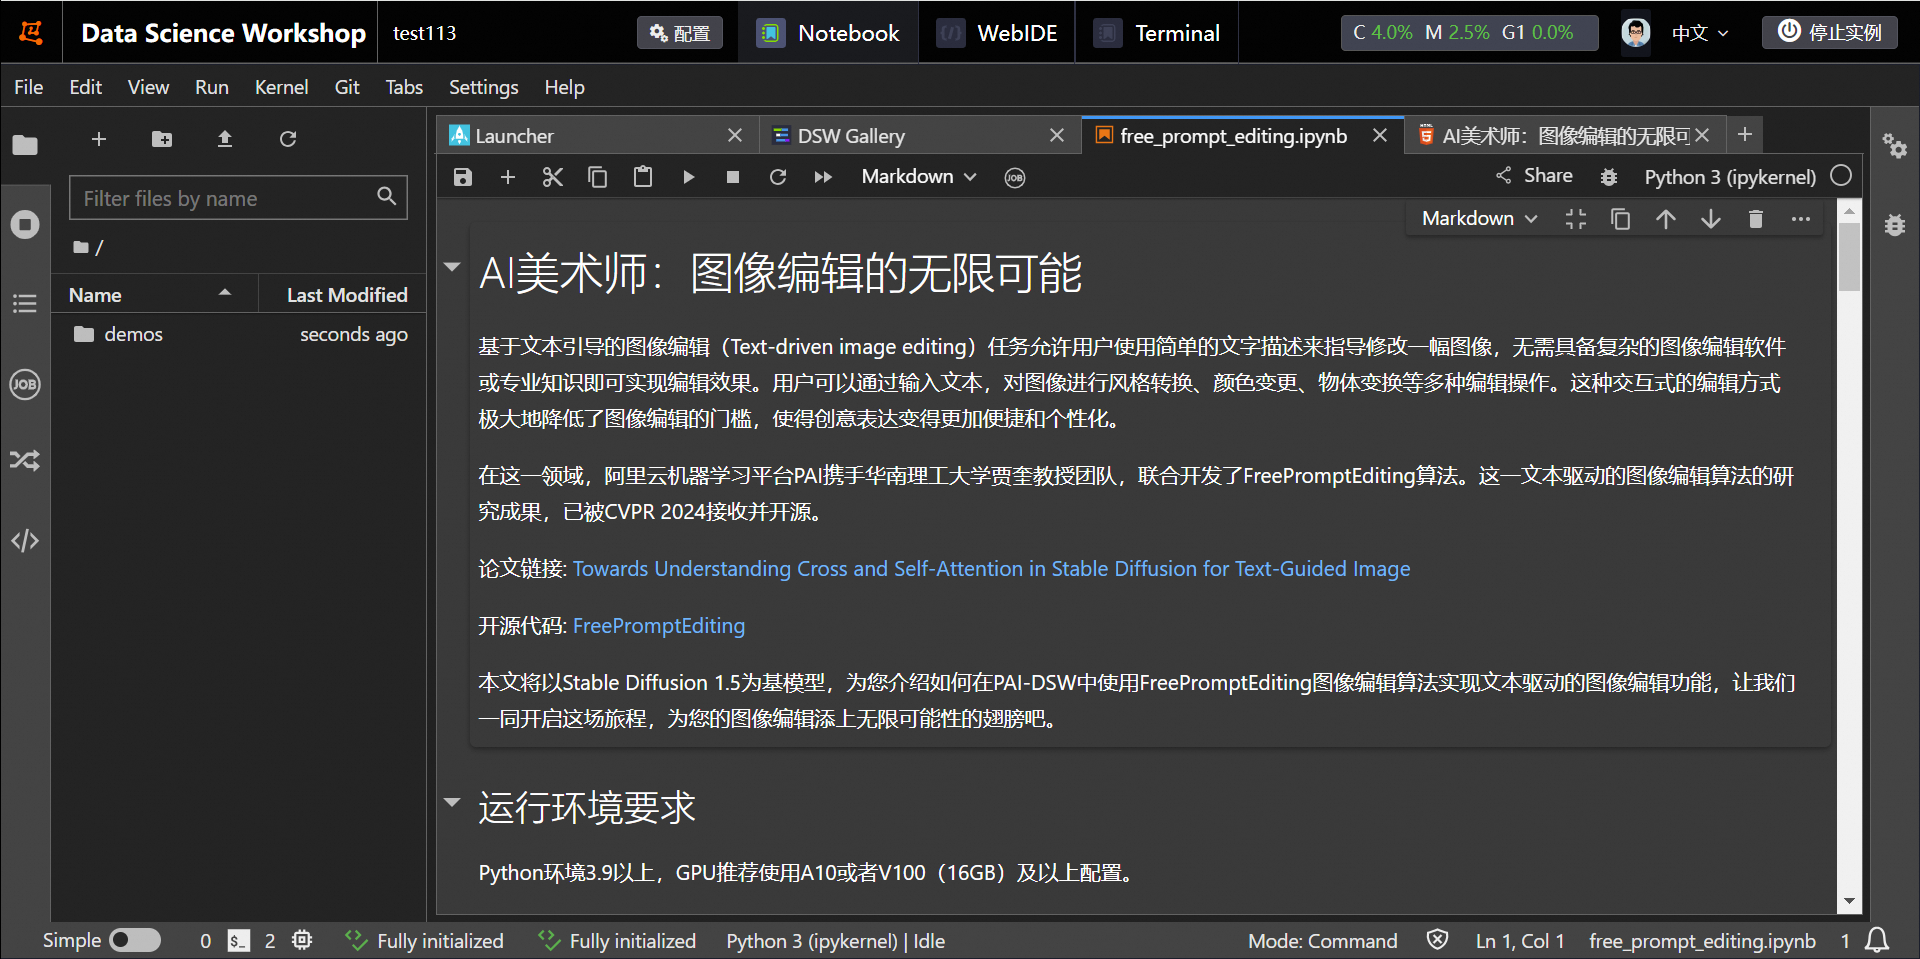Click the notebook vertical scrollbar thumb
This screenshot has height=959, width=1920.
(1849, 257)
